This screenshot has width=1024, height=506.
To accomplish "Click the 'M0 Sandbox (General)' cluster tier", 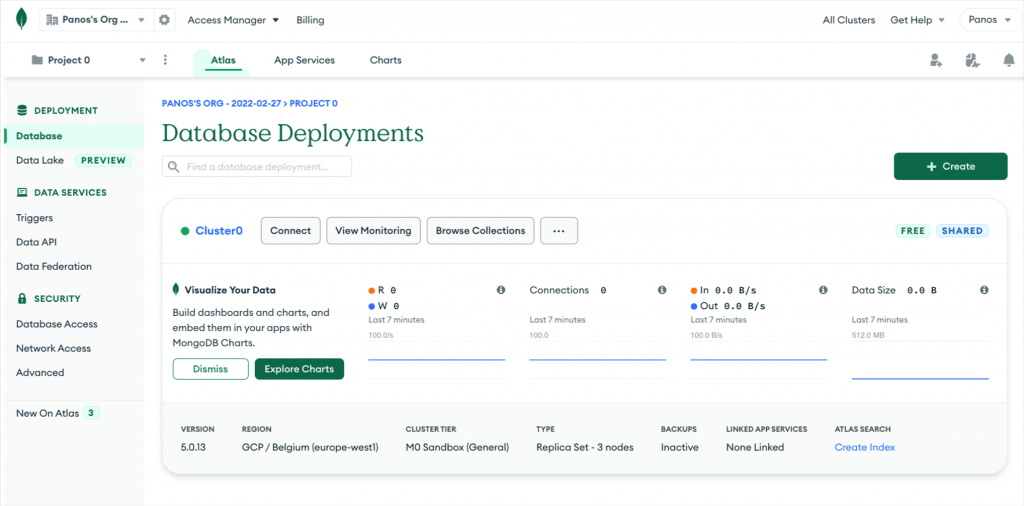I will click(457, 447).
